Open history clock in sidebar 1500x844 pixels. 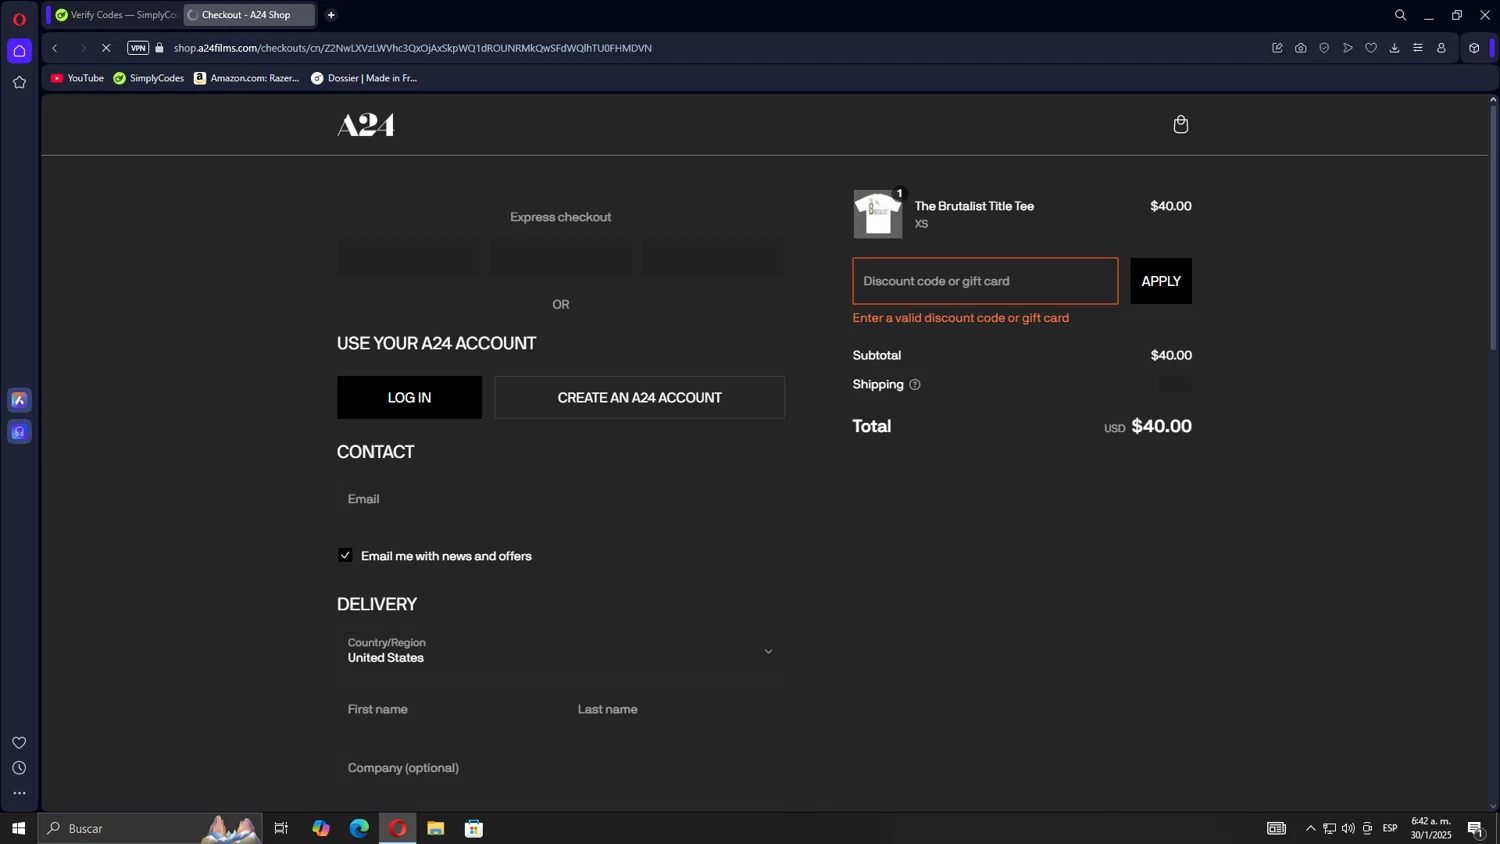pos(19,768)
